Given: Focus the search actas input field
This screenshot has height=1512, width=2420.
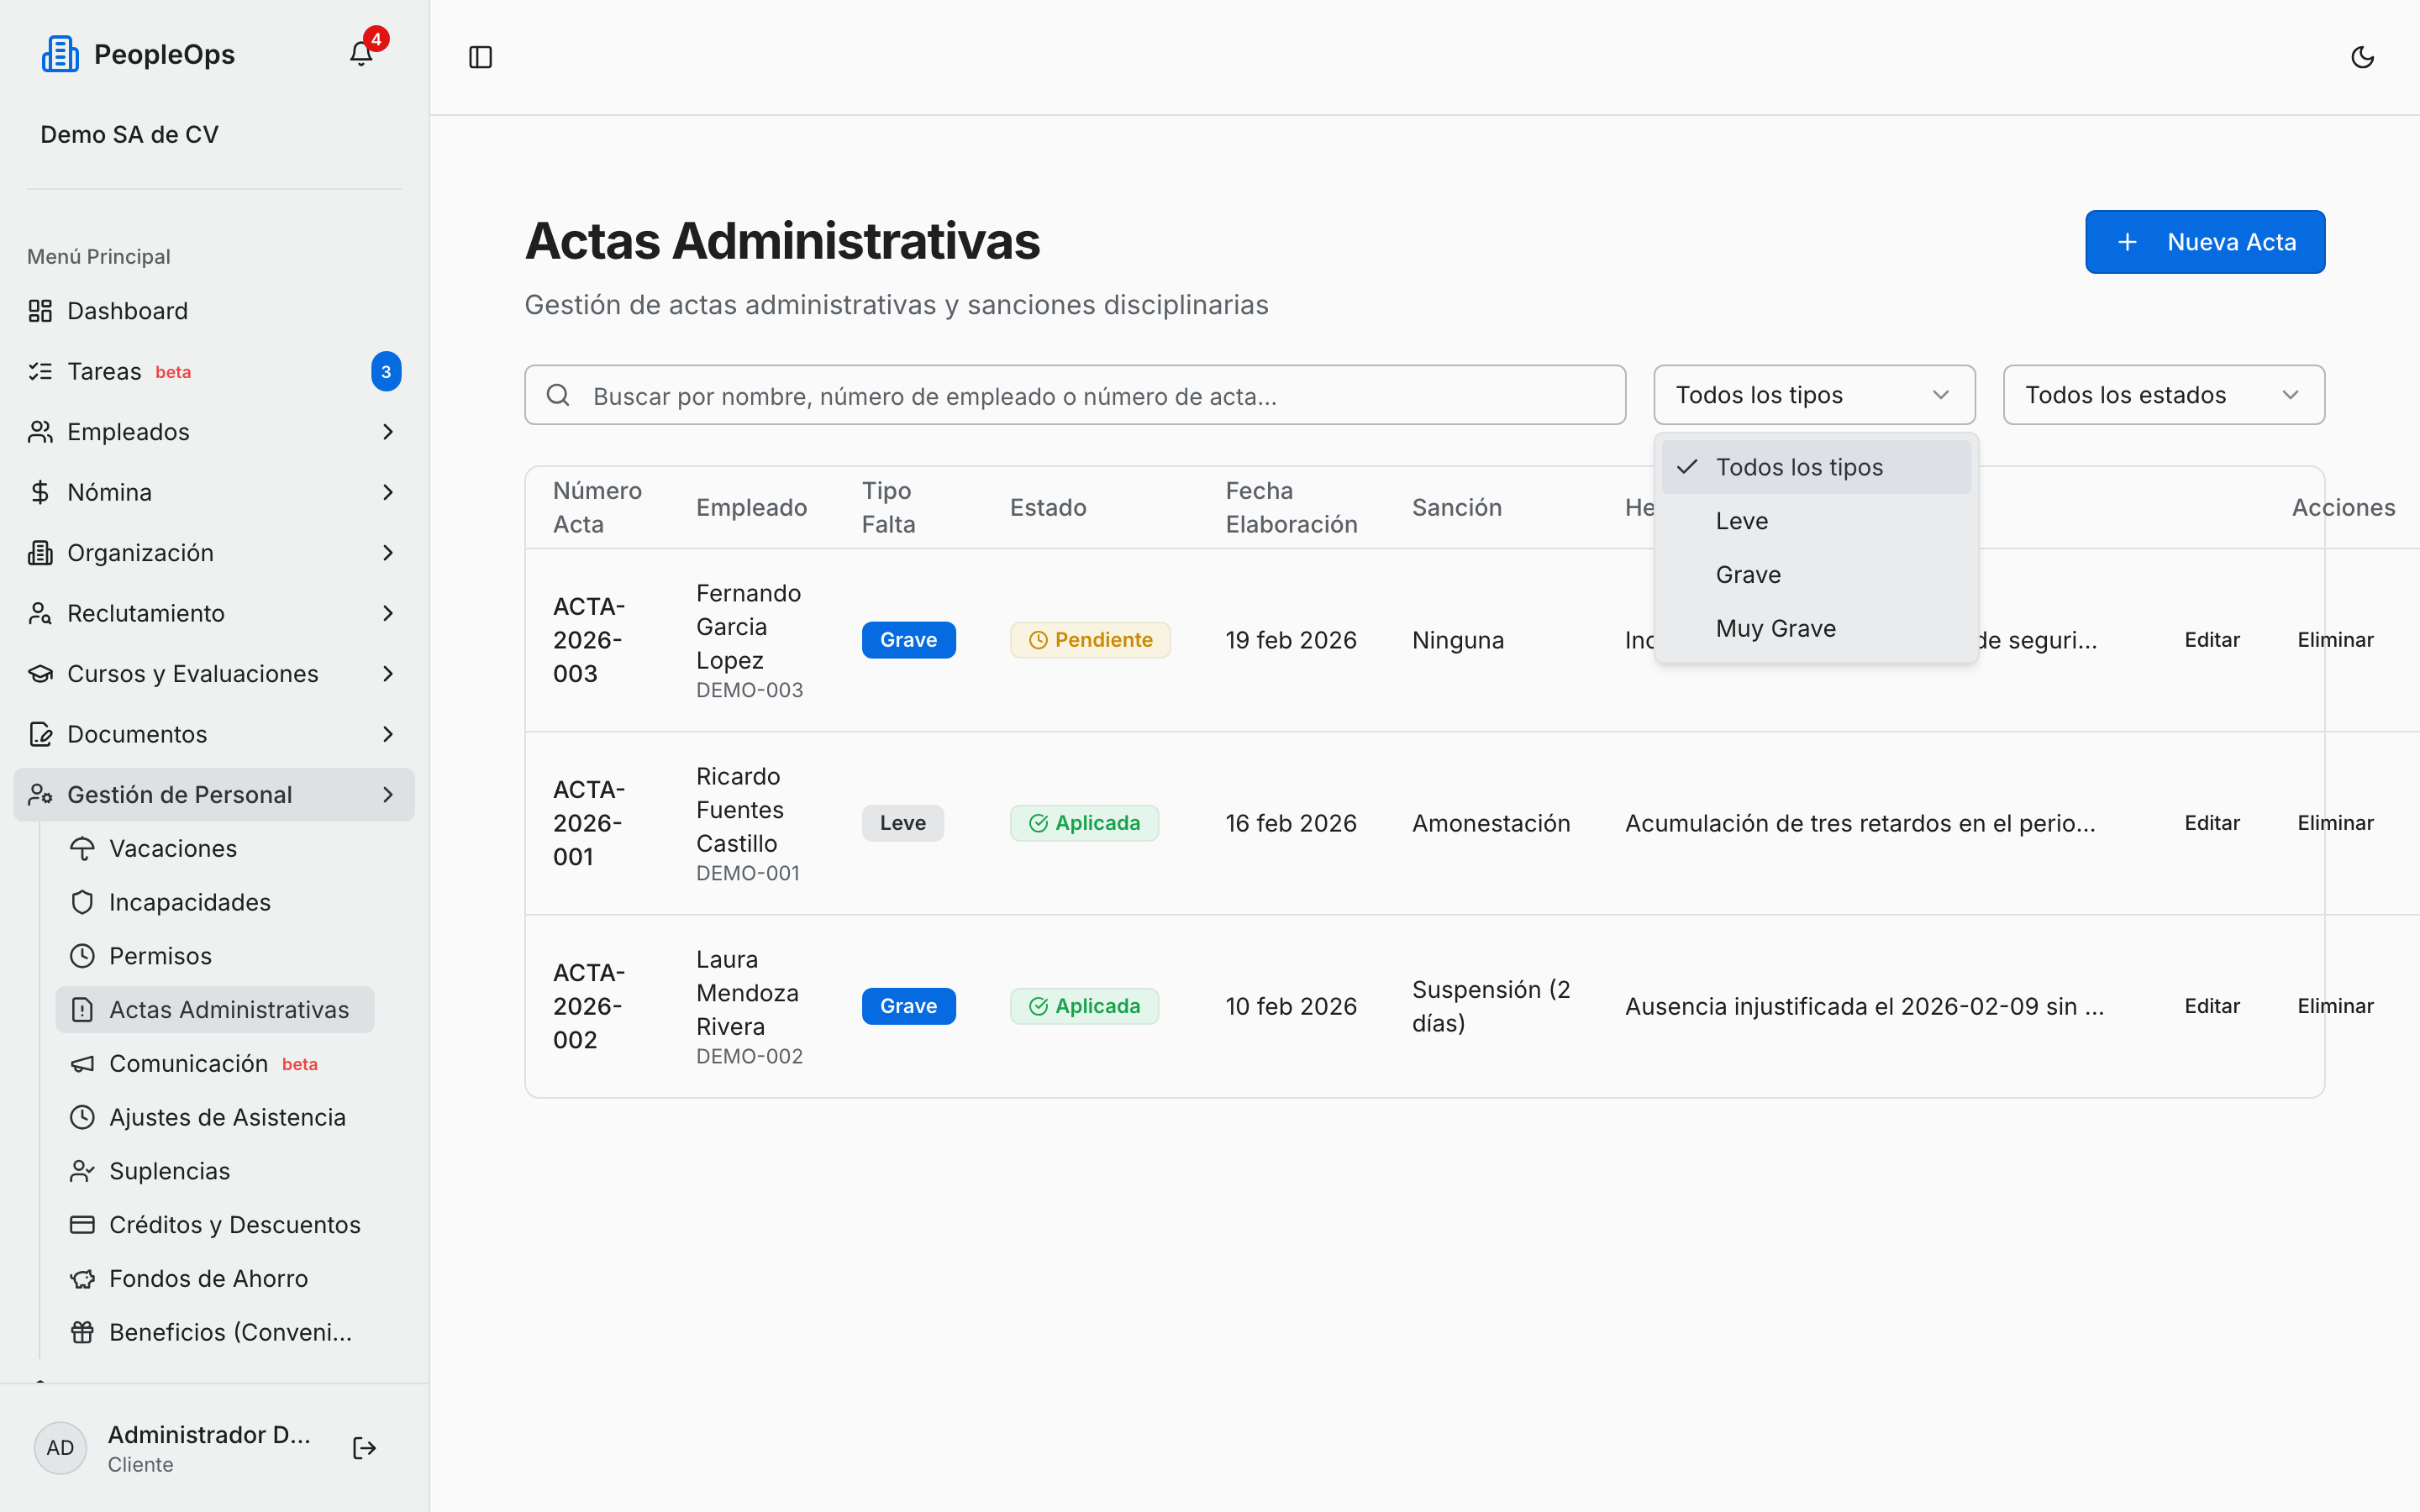Looking at the screenshot, I should 1075,395.
